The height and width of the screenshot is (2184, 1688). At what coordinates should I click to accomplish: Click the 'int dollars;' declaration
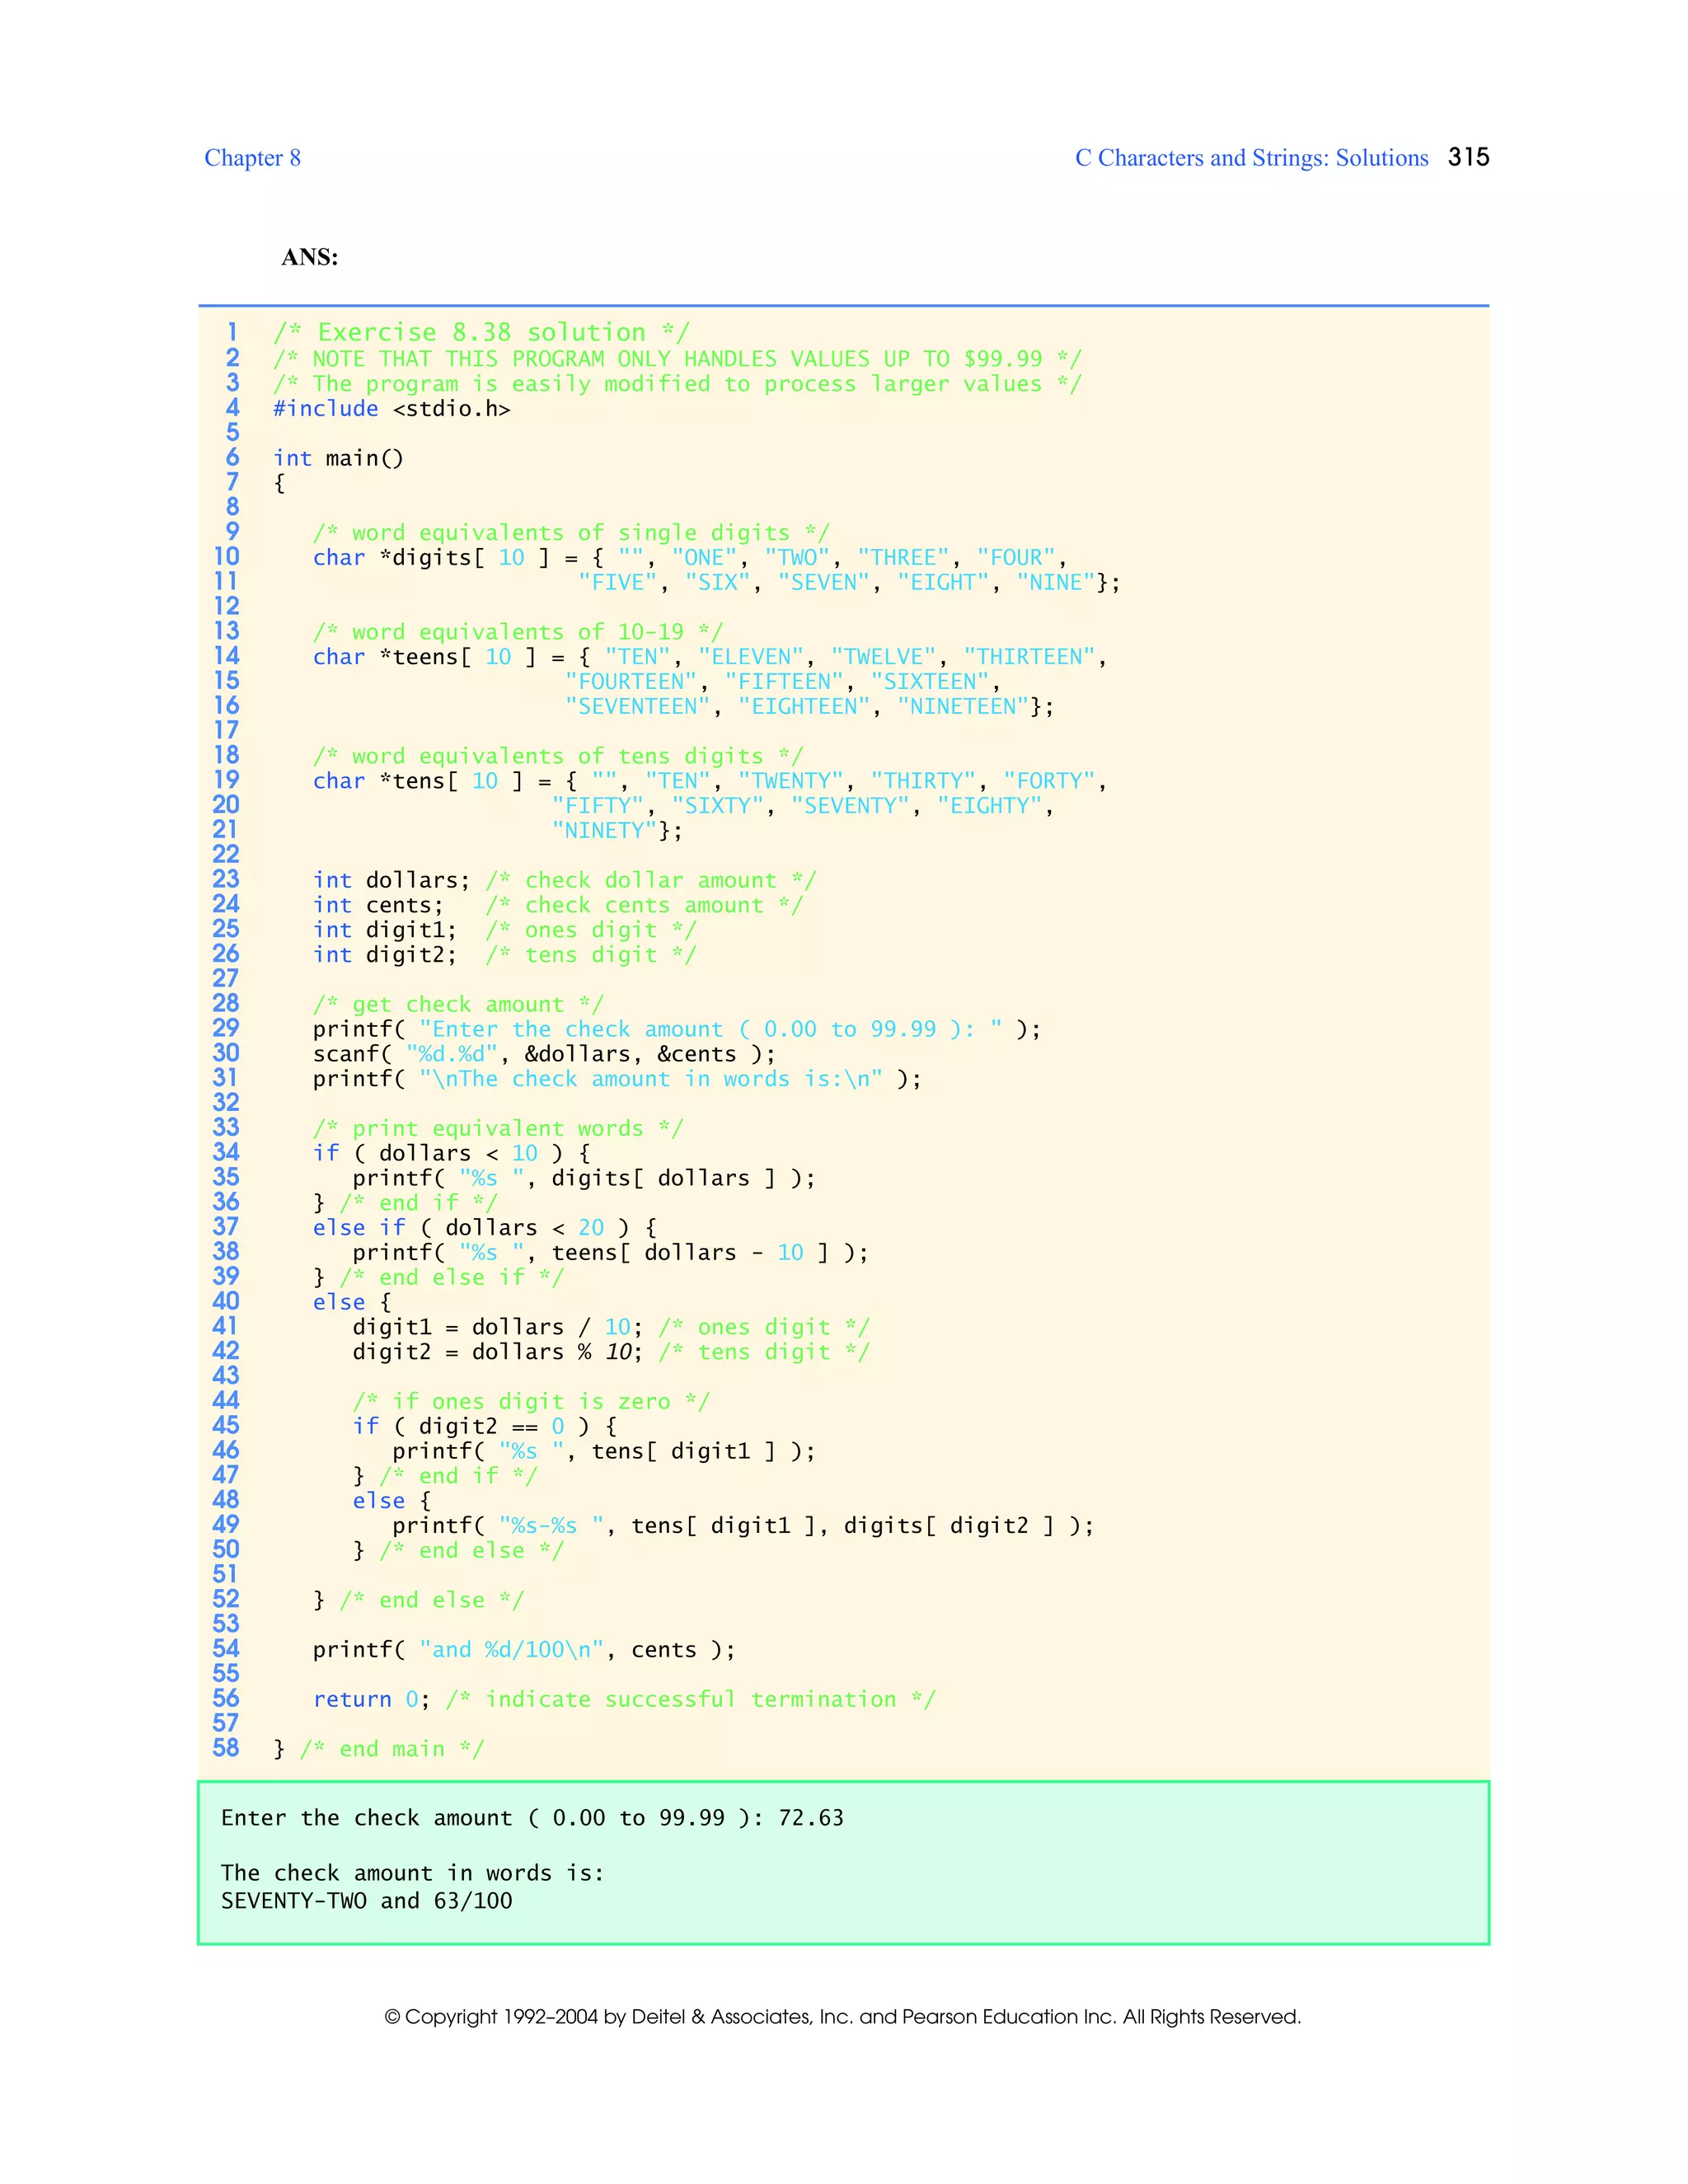tap(391, 880)
